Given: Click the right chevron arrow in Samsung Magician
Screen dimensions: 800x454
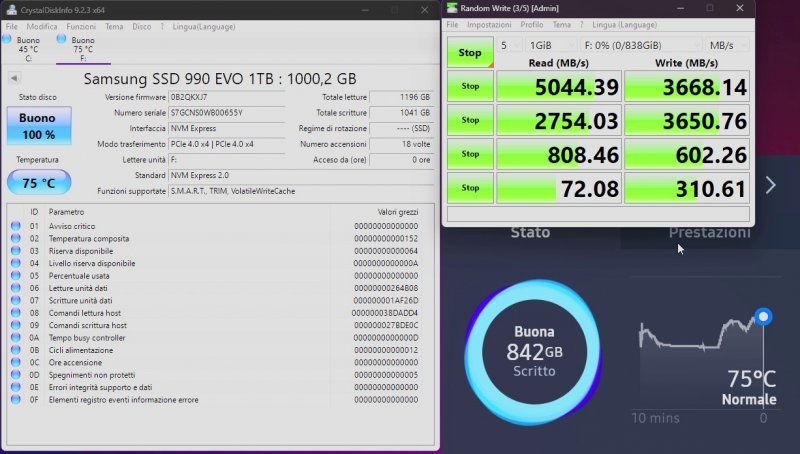Looking at the screenshot, I should point(770,185).
